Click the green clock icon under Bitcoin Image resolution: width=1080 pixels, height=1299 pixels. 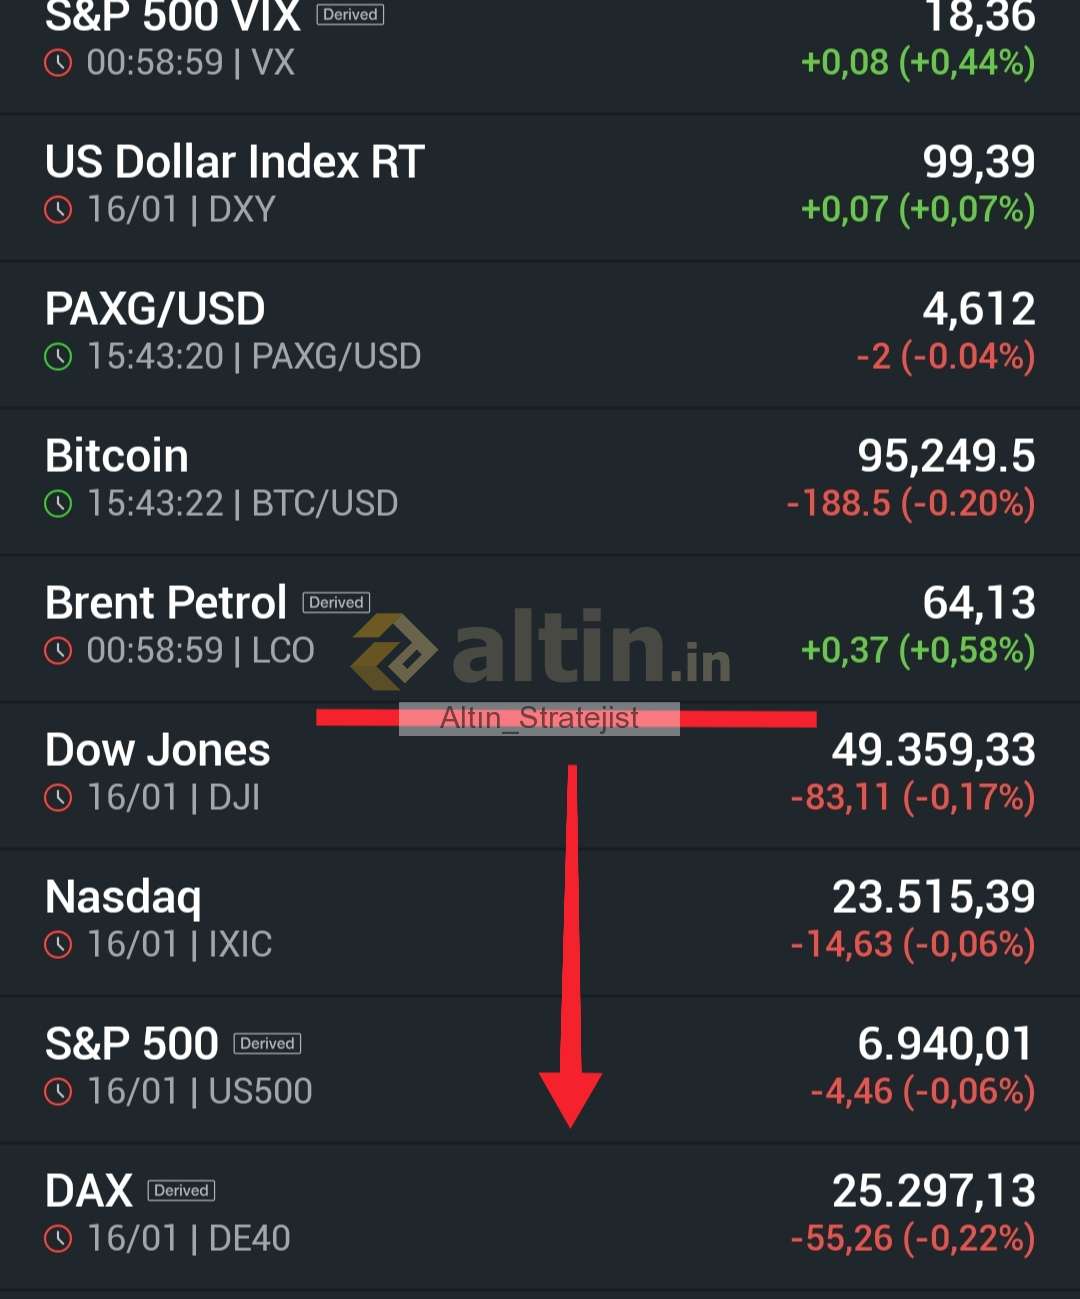pos(58,504)
